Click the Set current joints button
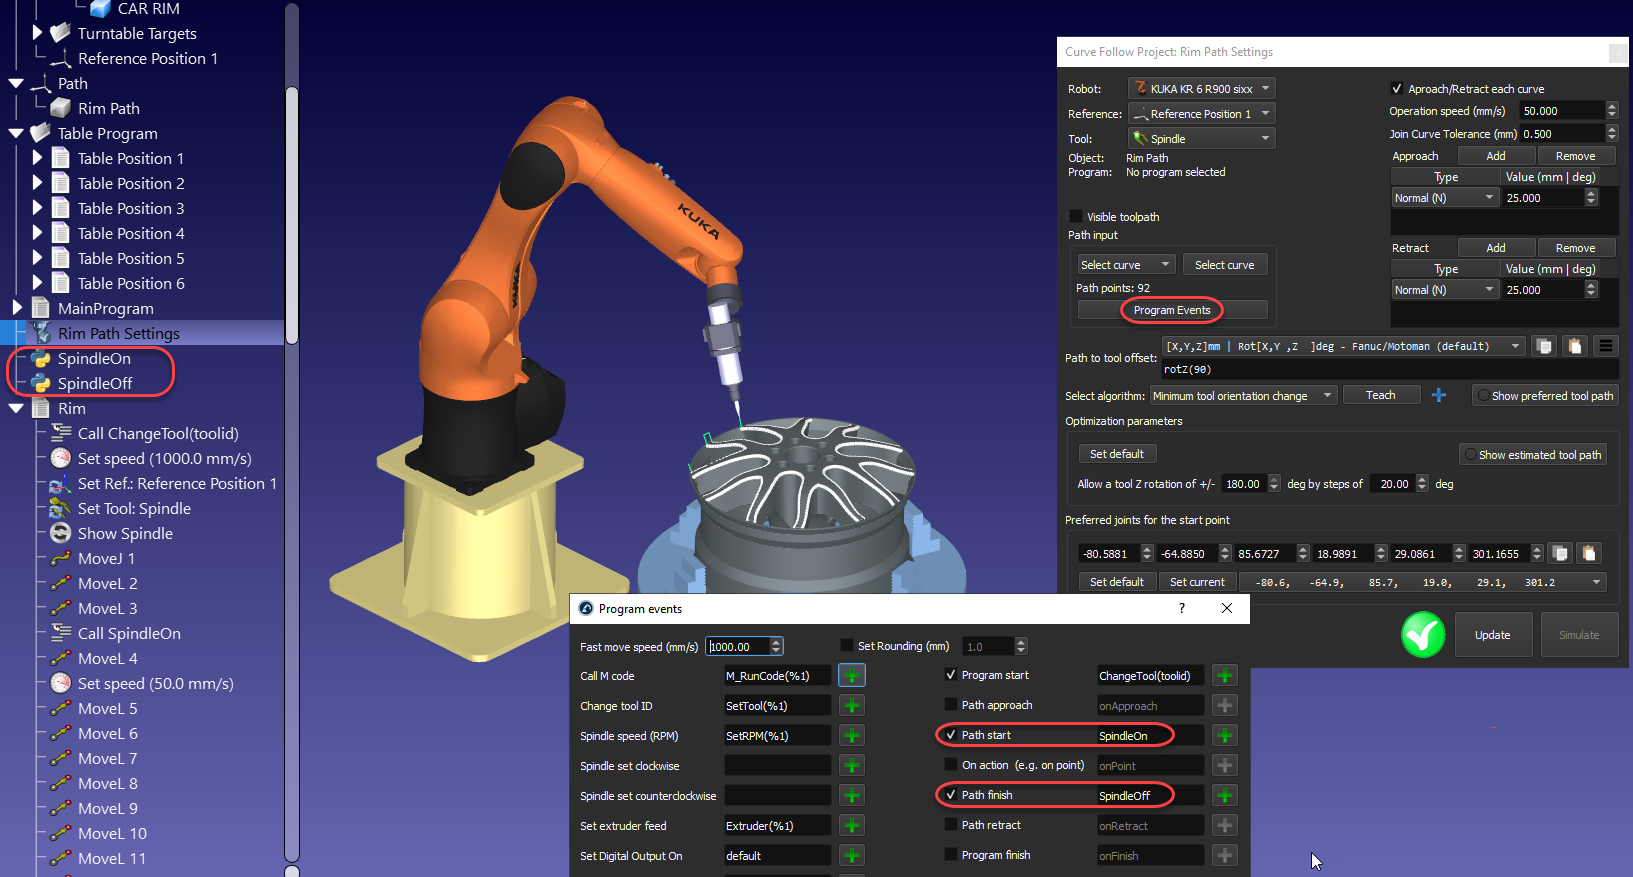This screenshot has width=1633, height=877. coord(1197,582)
